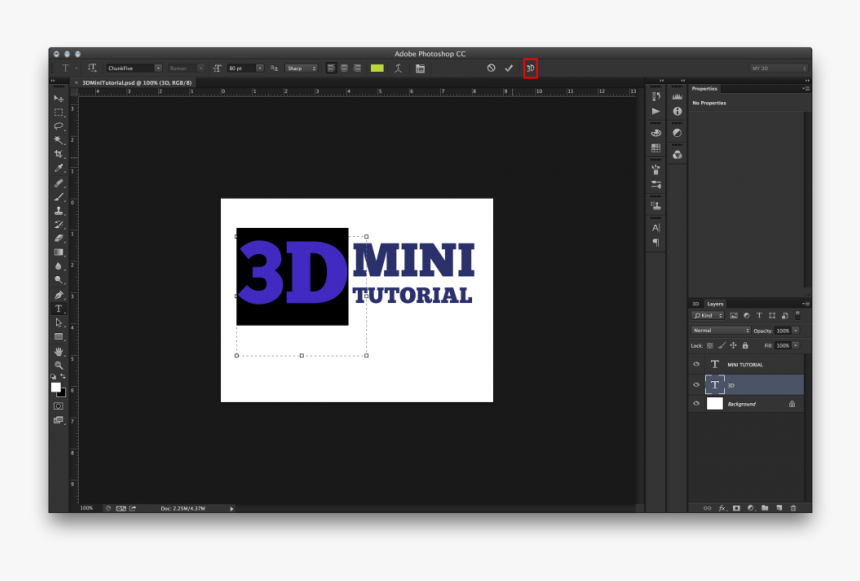Open the Kind filter dropdown
Viewport: 860px width, 581px height.
(x=707, y=315)
